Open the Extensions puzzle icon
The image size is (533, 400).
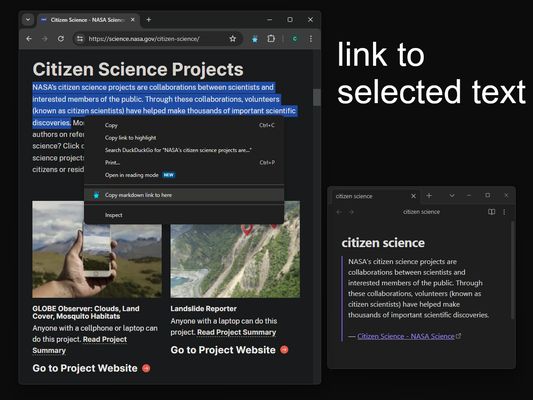(271, 39)
